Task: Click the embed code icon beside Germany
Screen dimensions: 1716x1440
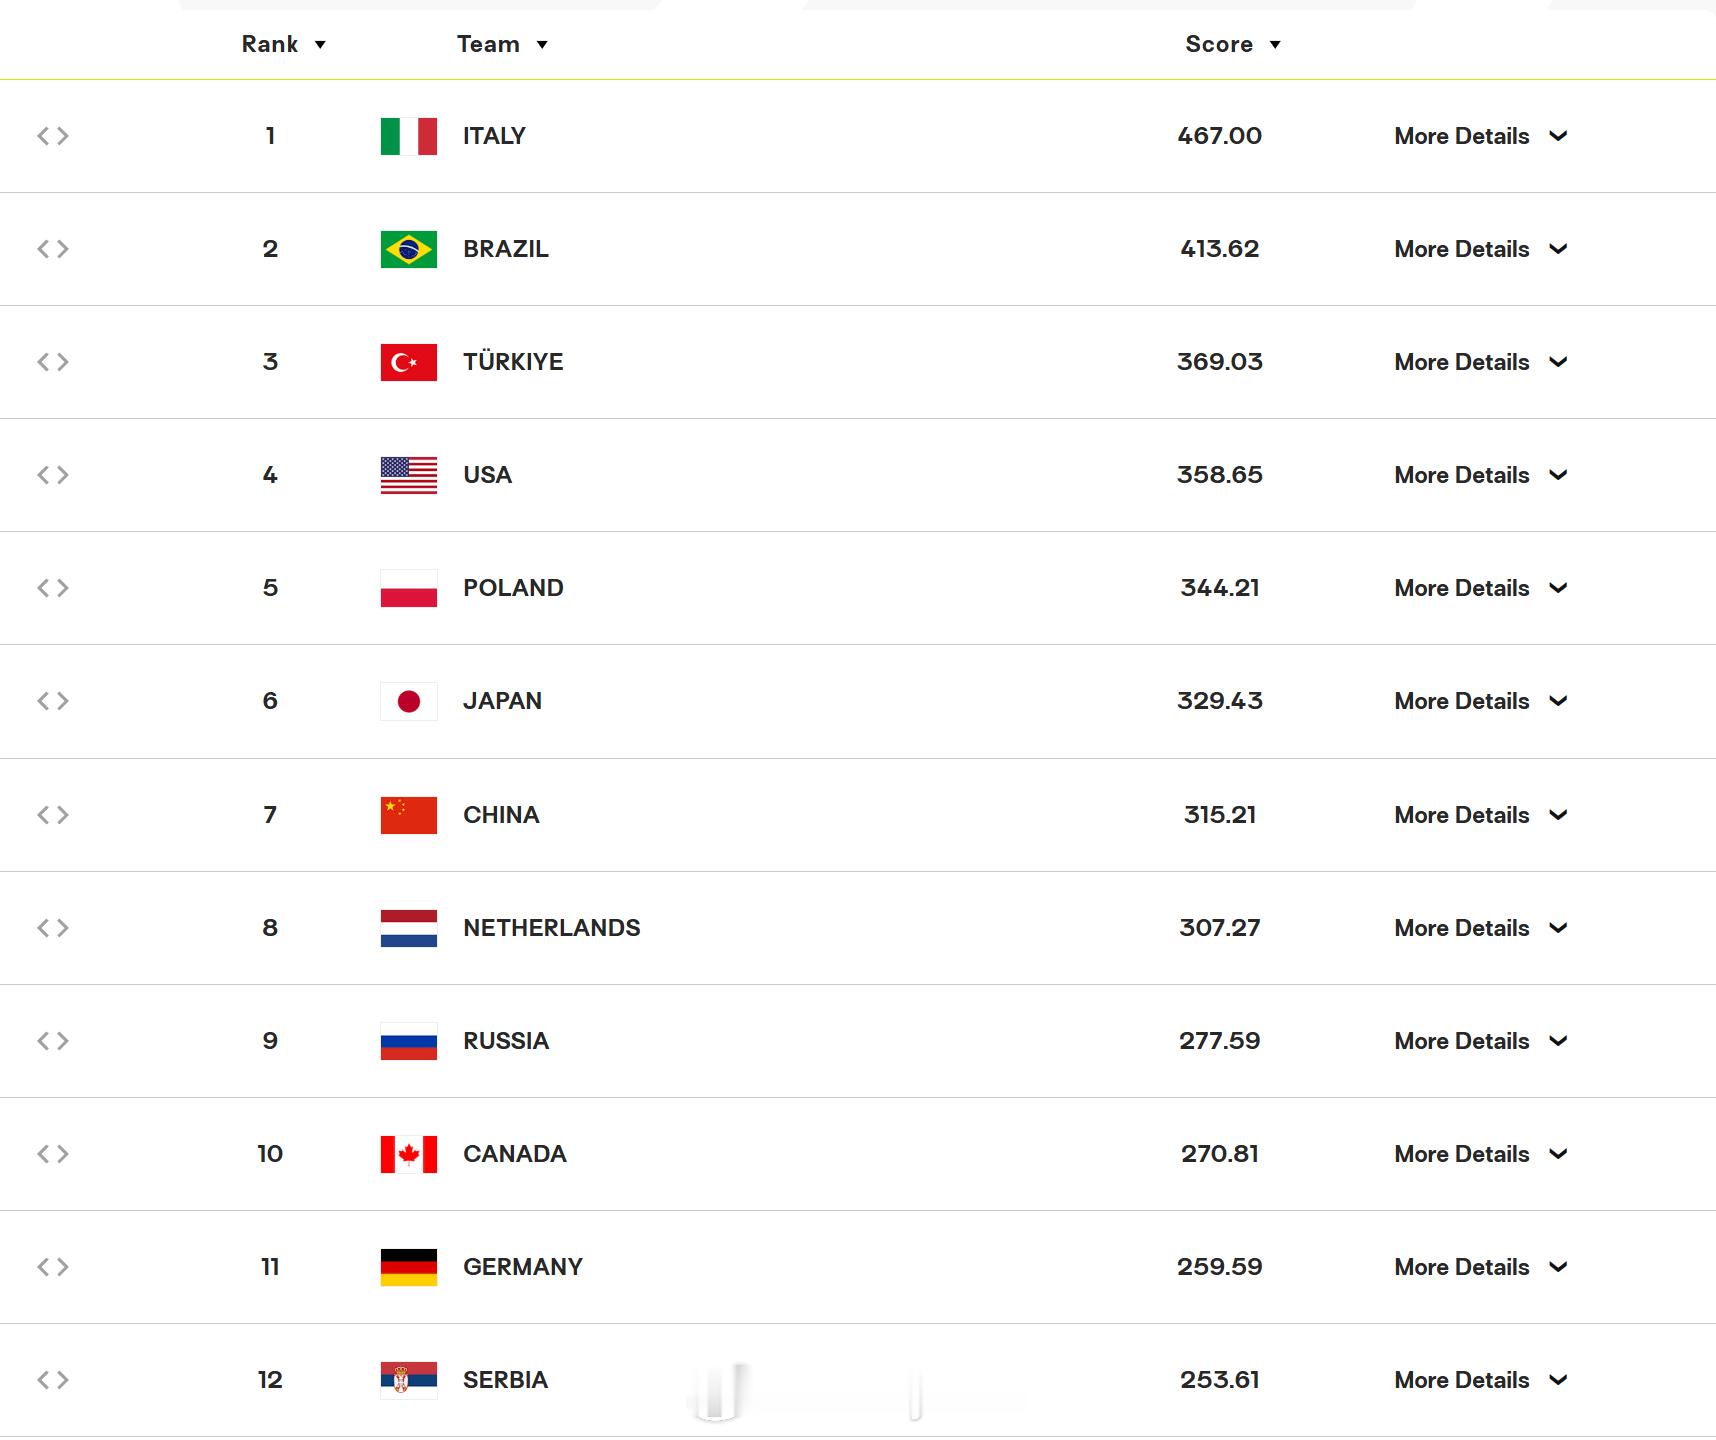Action: (53, 1267)
